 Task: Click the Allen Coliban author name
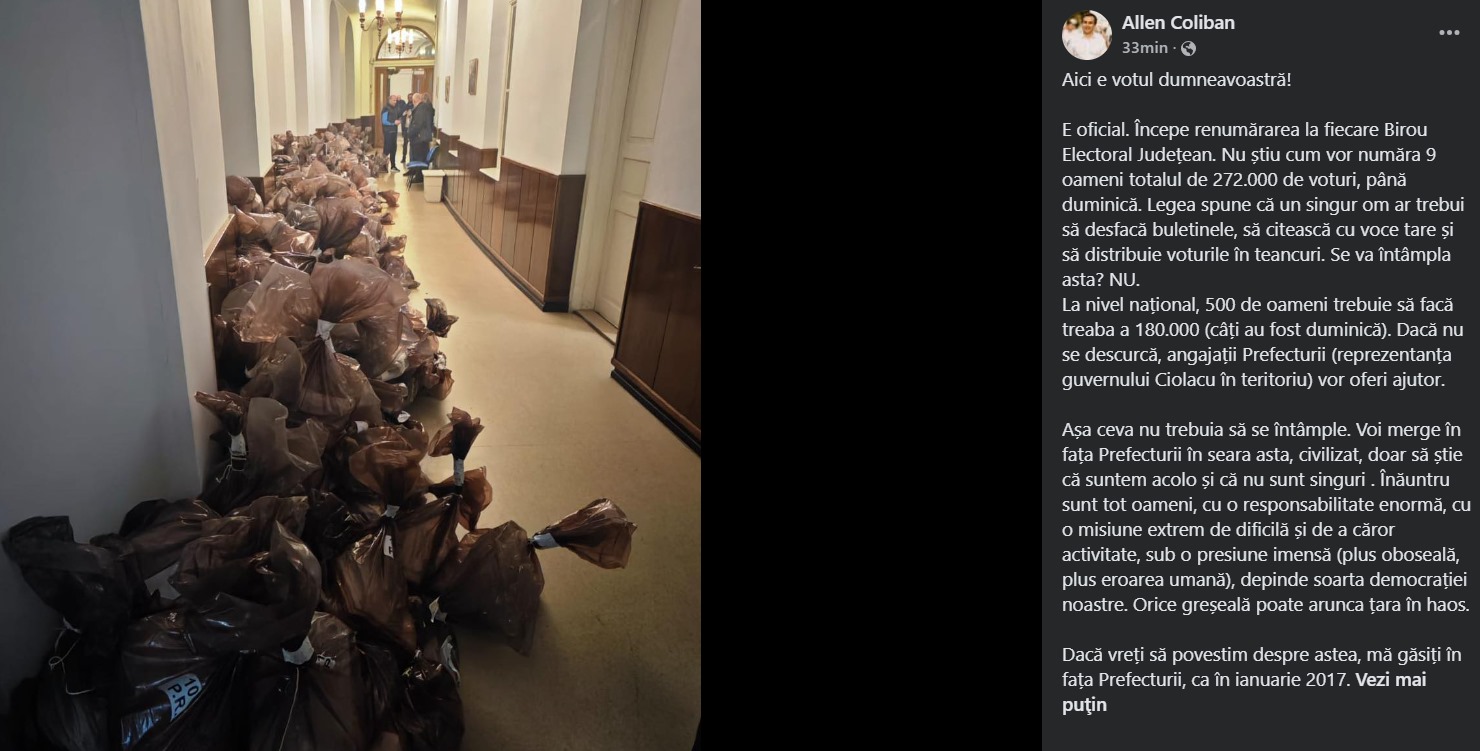click(x=1178, y=22)
